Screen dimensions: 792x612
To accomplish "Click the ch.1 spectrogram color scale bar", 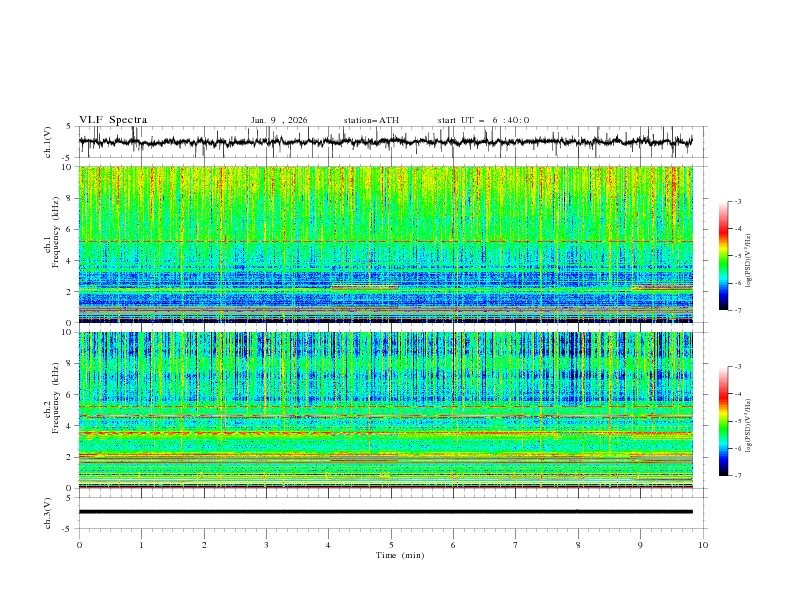I will pos(723,255).
